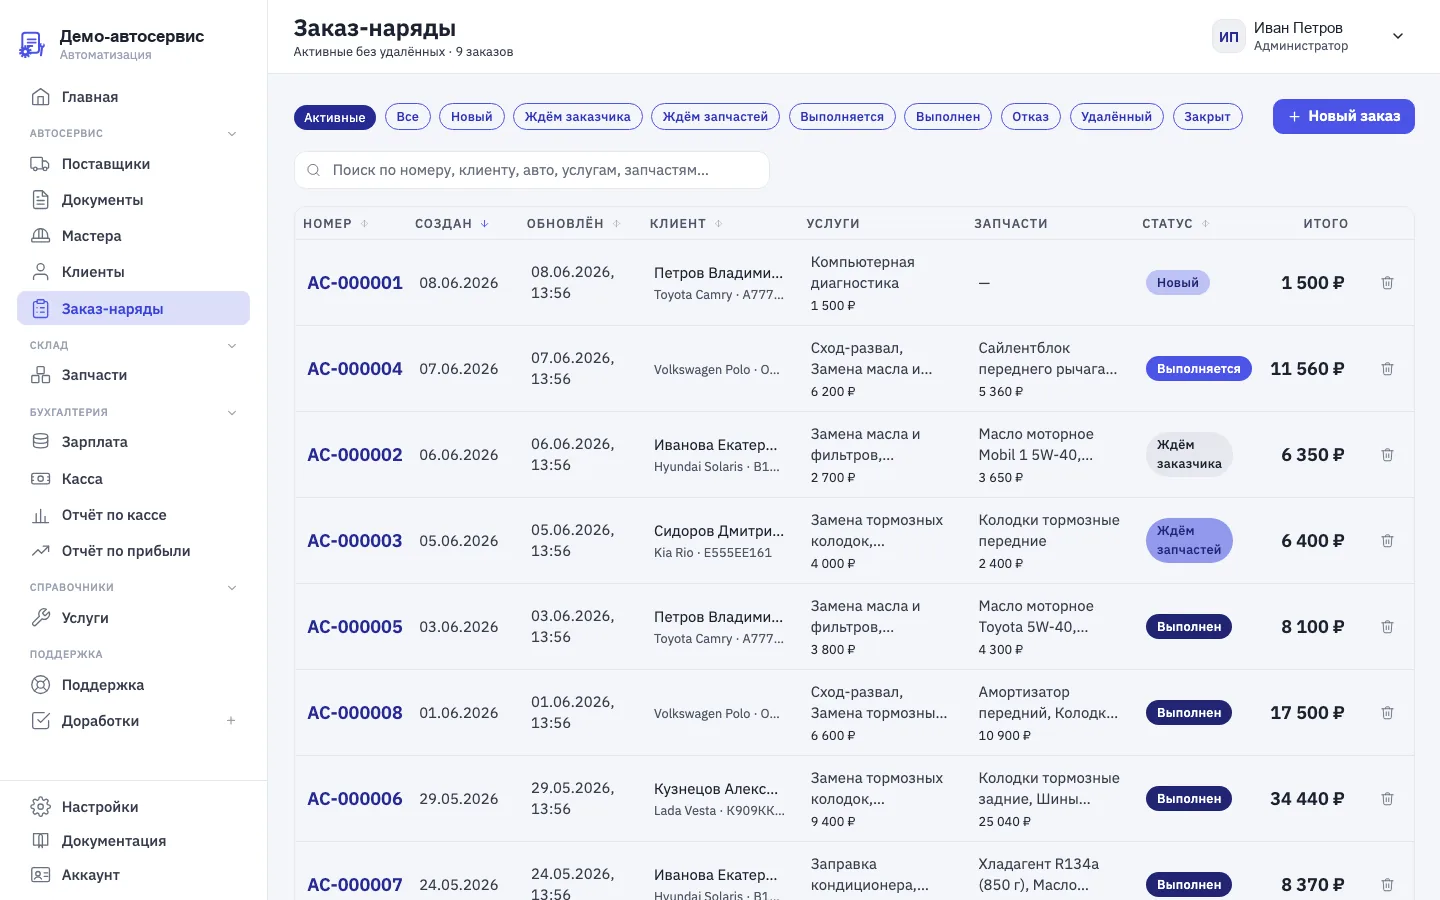The image size is (1440, 900).
Task: Click trash icon for order AC-000004
Action: tap(1387, 369)
